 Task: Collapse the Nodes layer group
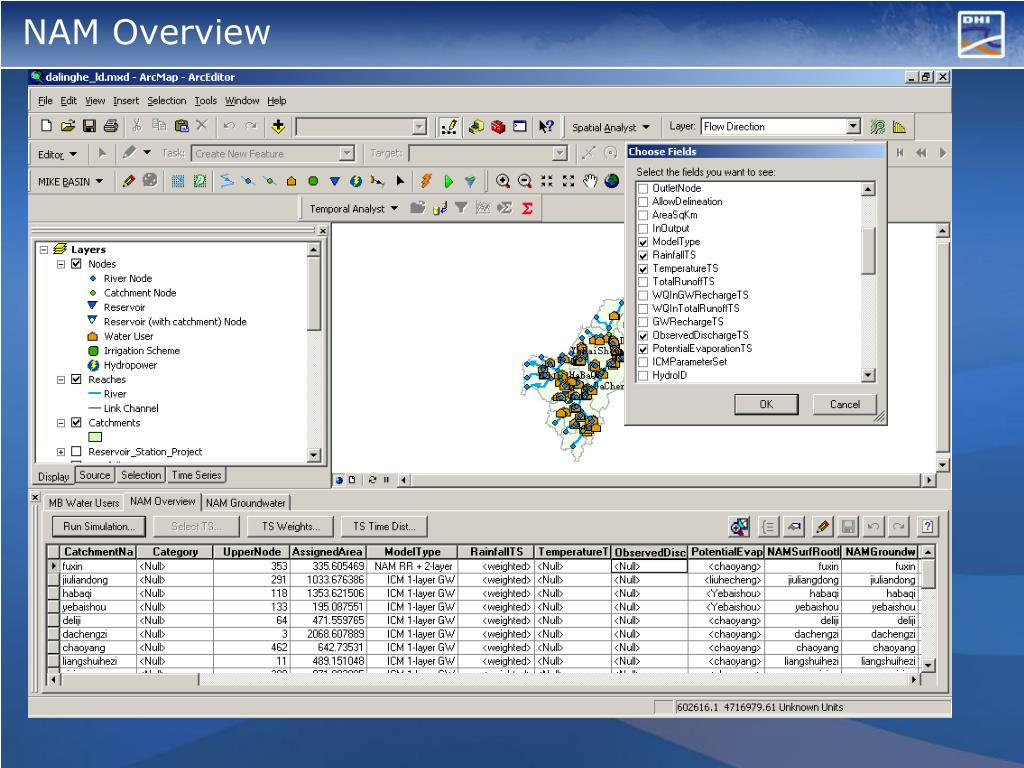[x=61, y=264]
